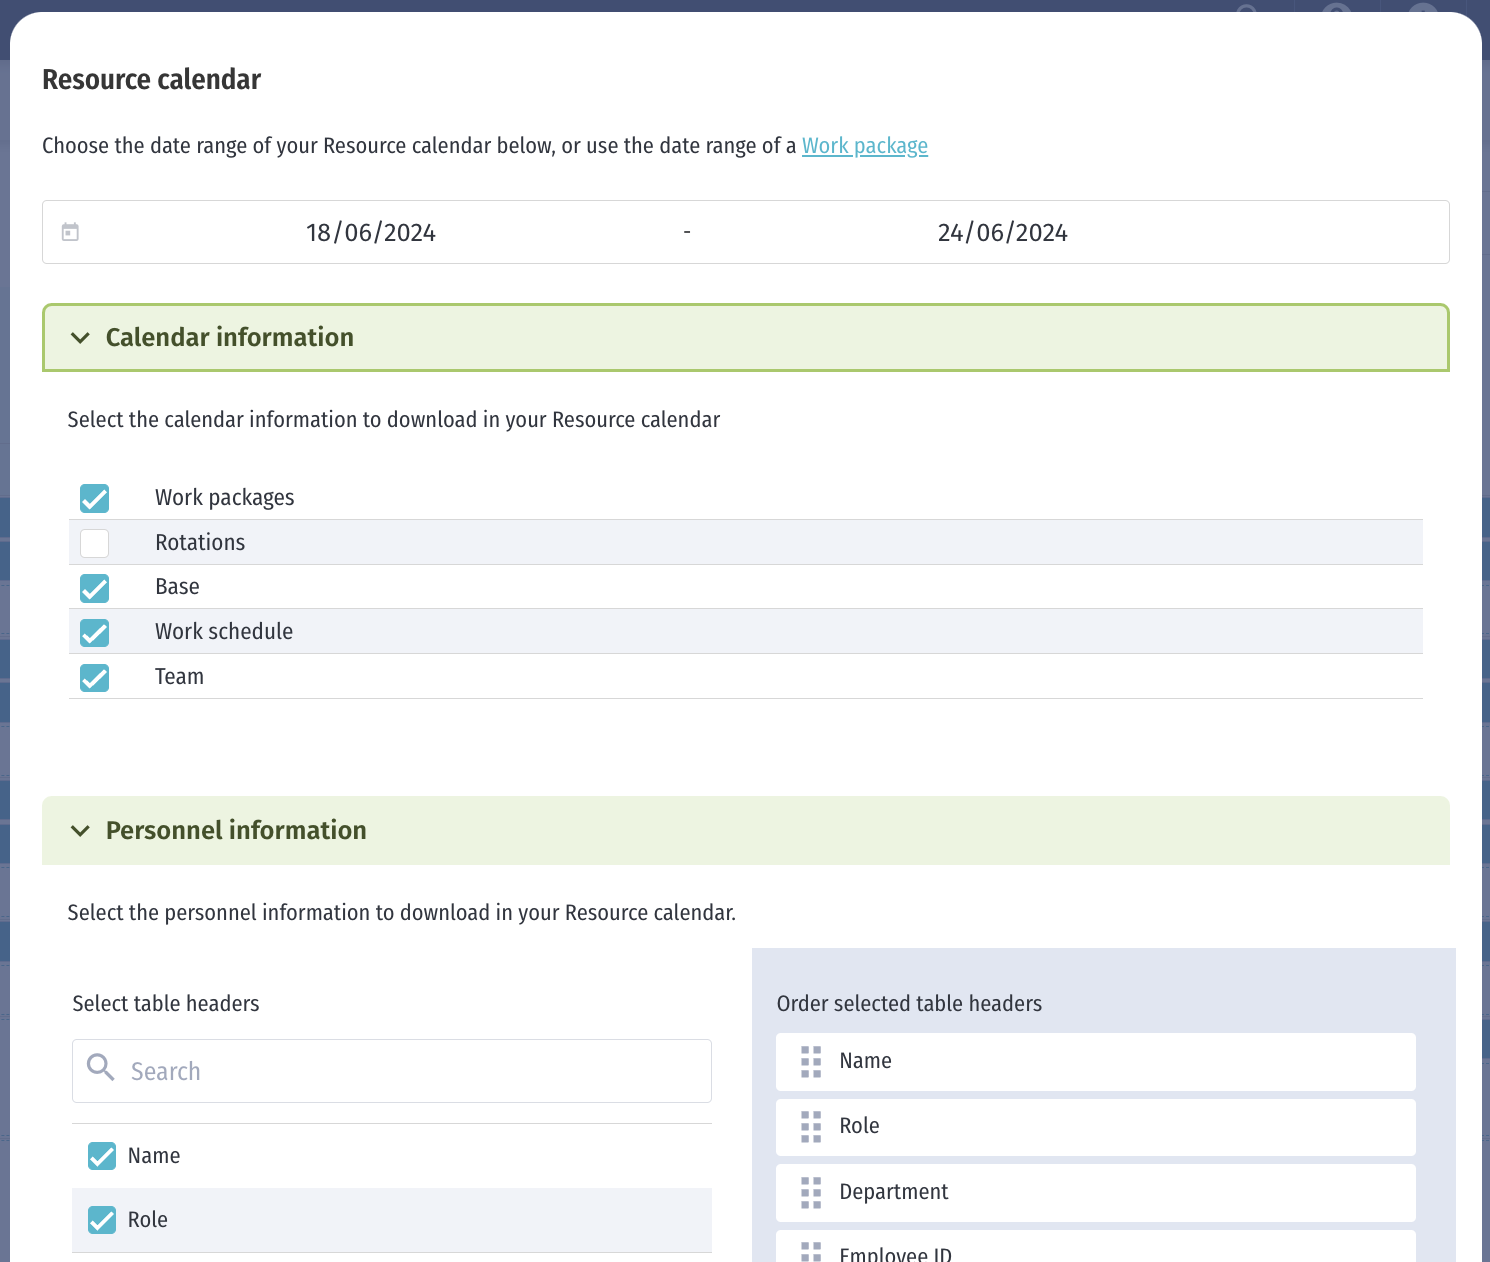Click the Select table headers label
This screenshot has width=1490, height=1262.
pyautogui.click(x=166, y=1004)
